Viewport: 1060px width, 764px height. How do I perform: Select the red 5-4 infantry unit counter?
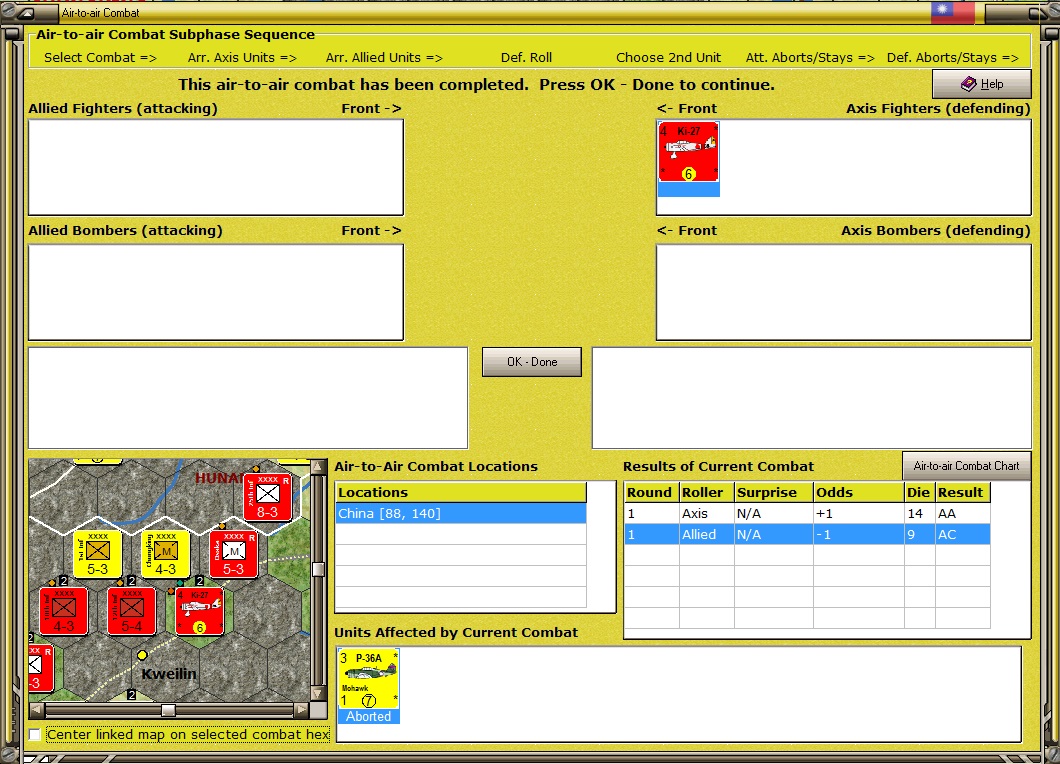132,611
